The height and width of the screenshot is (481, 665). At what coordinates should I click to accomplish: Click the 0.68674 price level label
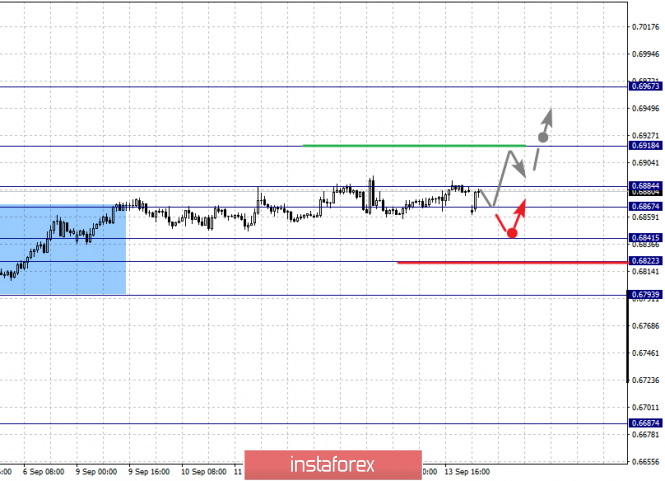pos(645,207)
